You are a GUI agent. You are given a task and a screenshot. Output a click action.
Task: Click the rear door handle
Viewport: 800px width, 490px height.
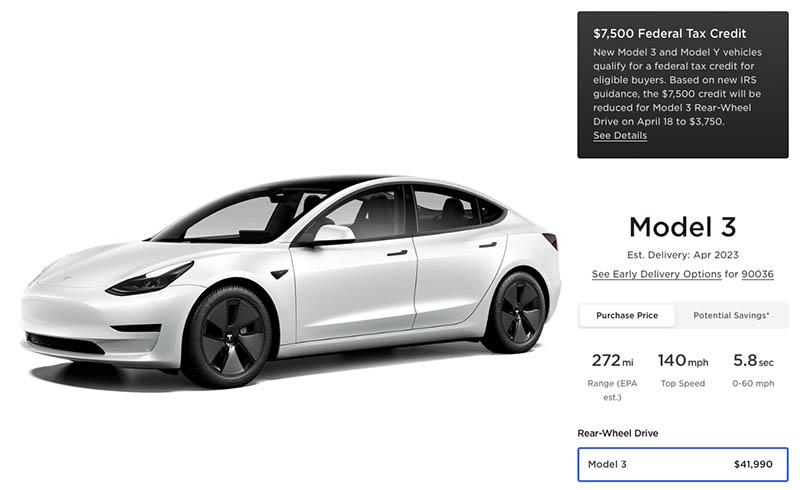point(488,245)
